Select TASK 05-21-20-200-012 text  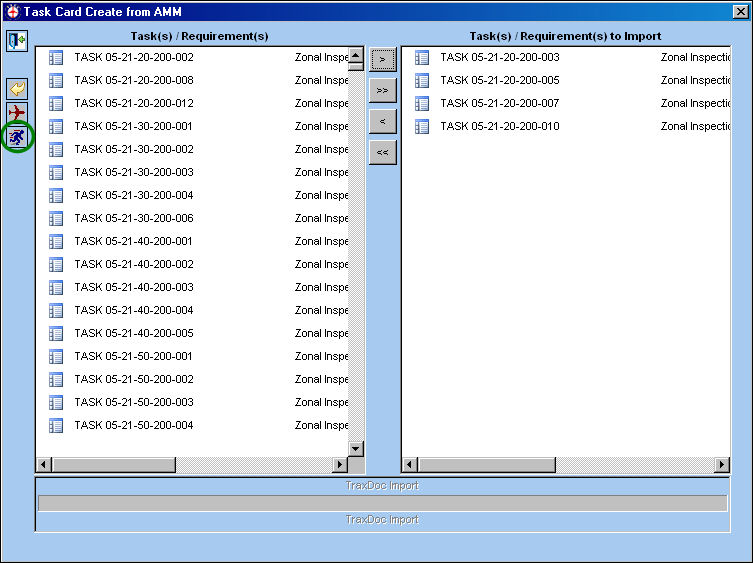134,103
